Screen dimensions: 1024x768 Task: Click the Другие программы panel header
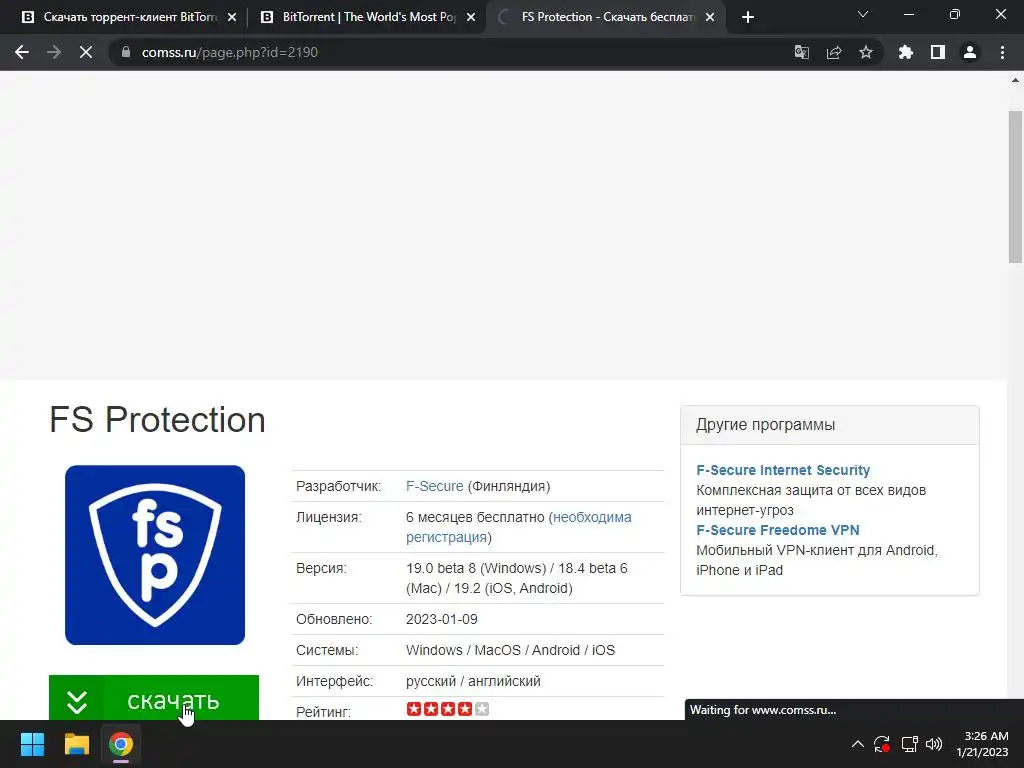[829, 424]
